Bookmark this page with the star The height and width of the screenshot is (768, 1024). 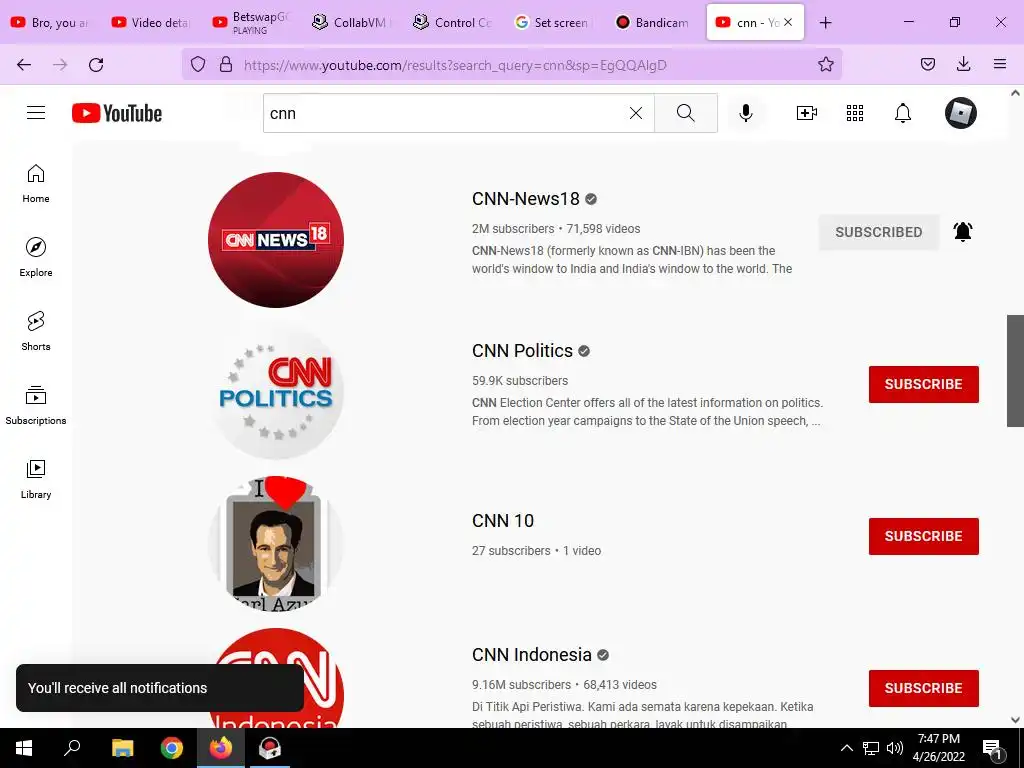point(825,64)
